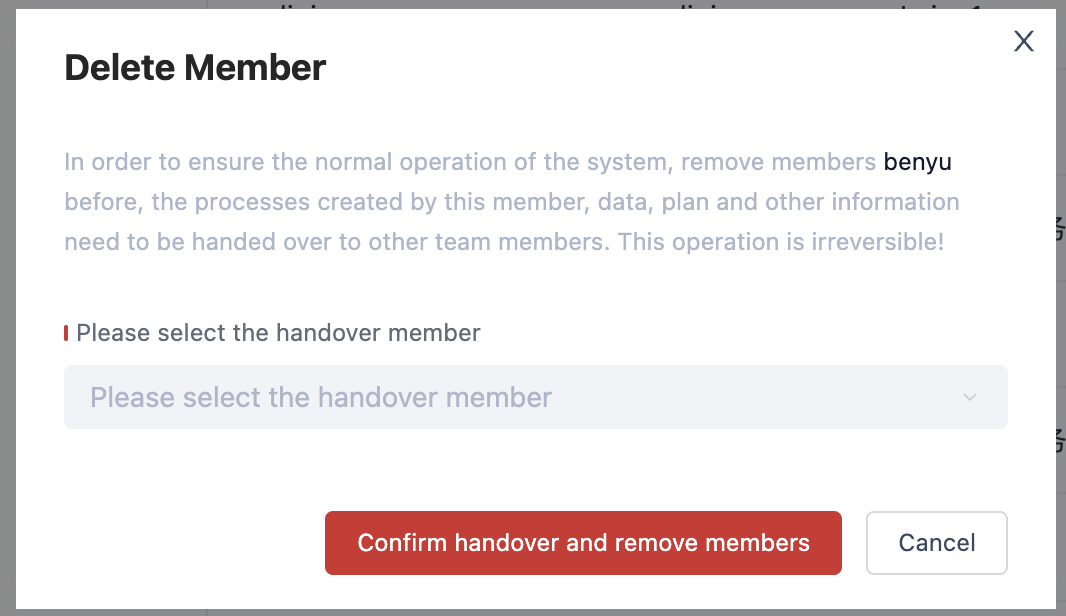1066x616 pixels.
Task: Dismiss the dialog using the white Cancel button
Action: pyautogui.click(x=937, y=543)
